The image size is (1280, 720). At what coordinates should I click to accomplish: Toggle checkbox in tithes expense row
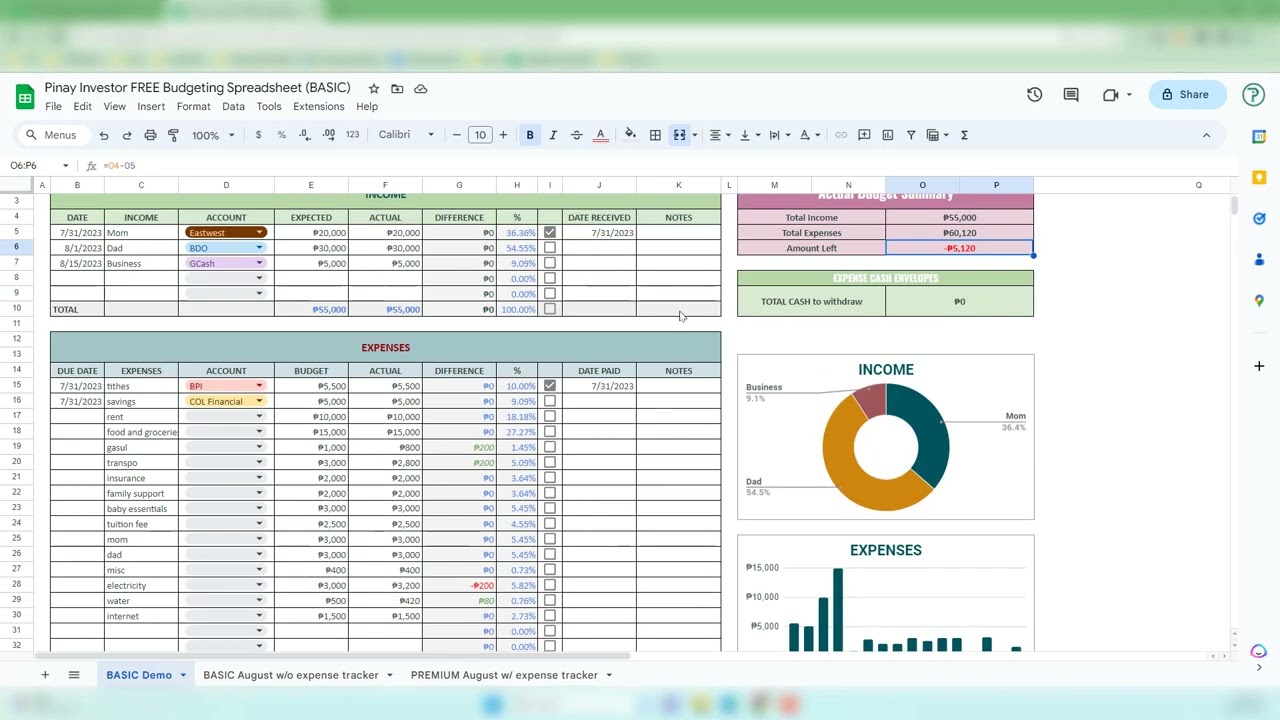click(x=549, y=385)
